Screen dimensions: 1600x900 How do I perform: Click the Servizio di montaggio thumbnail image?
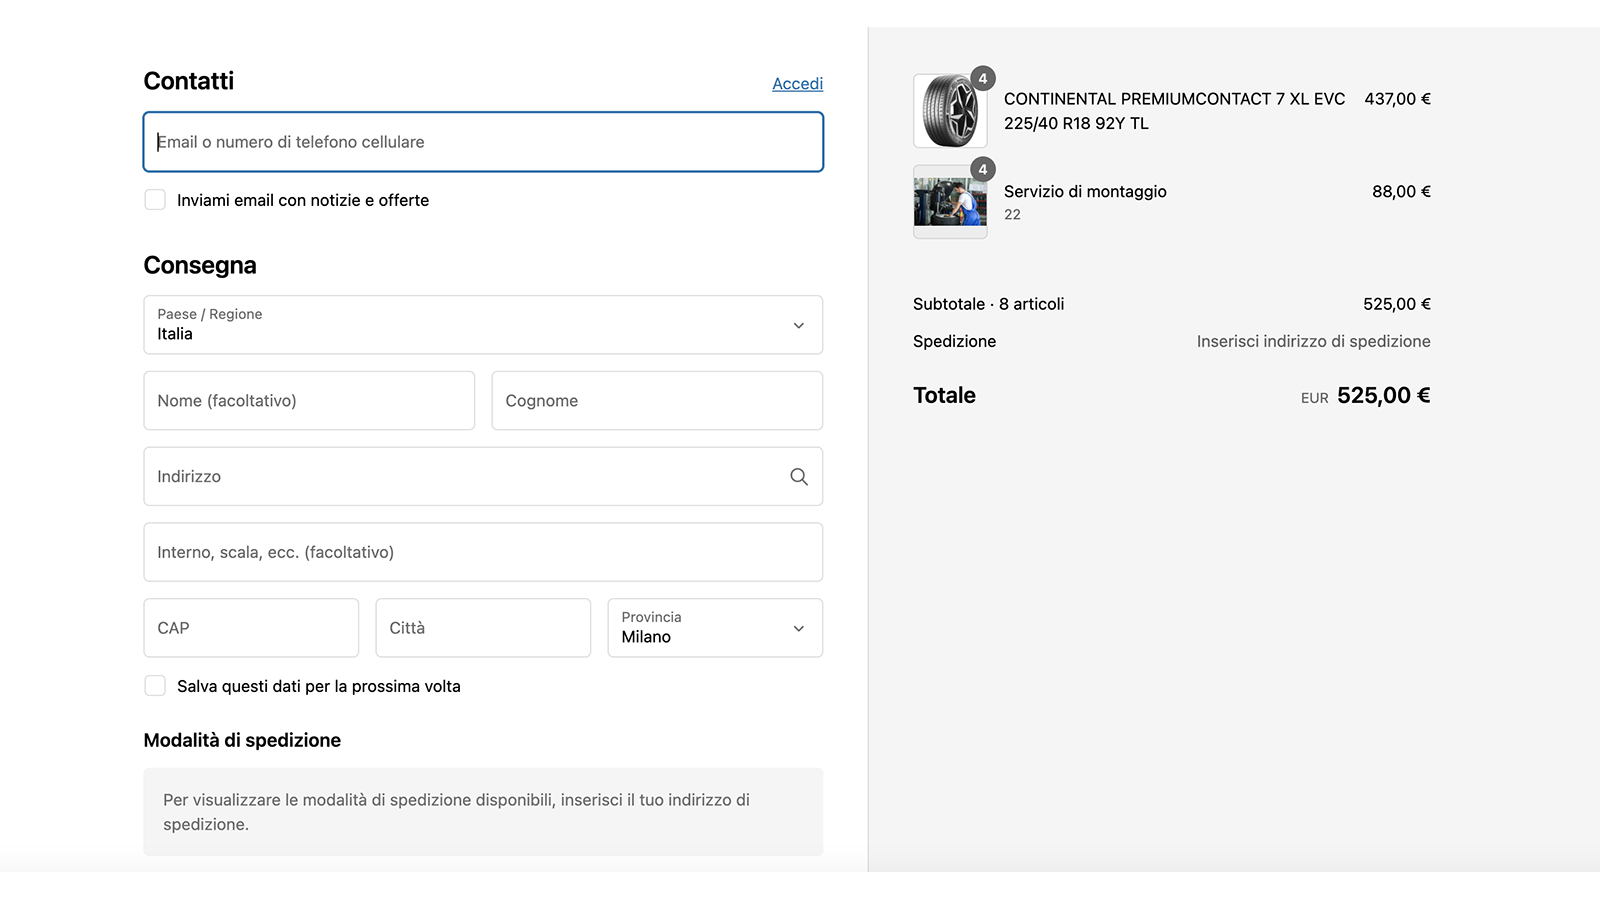(949, 203)
